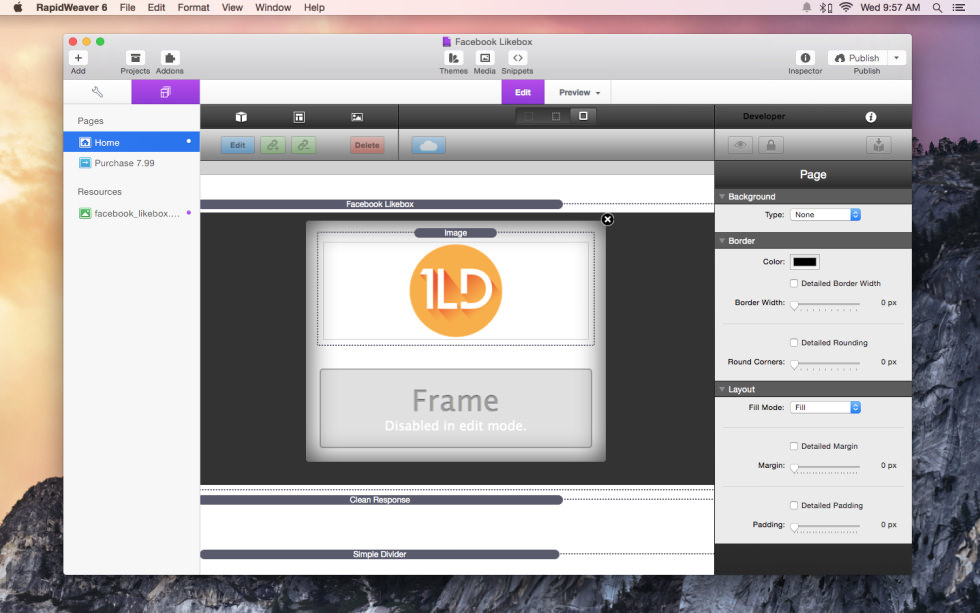Image resolution: width=980 pixels, height=613 pixels.
Task: Select the Clean Response stack label
Action: 381,500
